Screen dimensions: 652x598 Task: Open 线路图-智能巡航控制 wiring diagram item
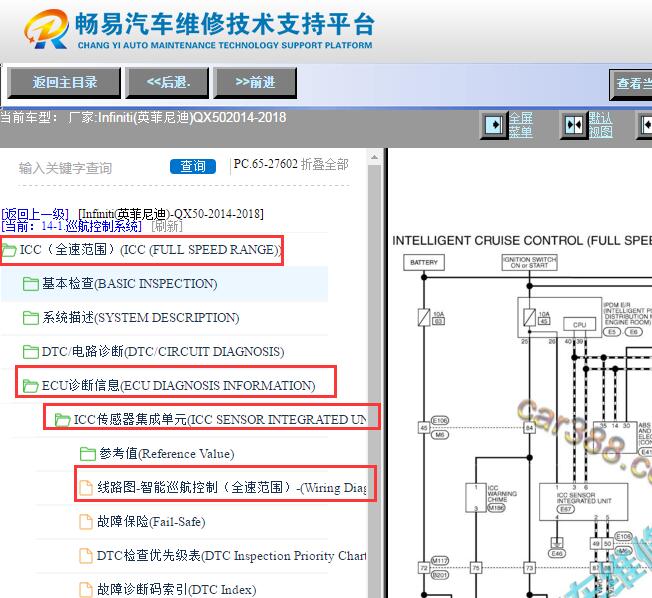coord(232,487)
